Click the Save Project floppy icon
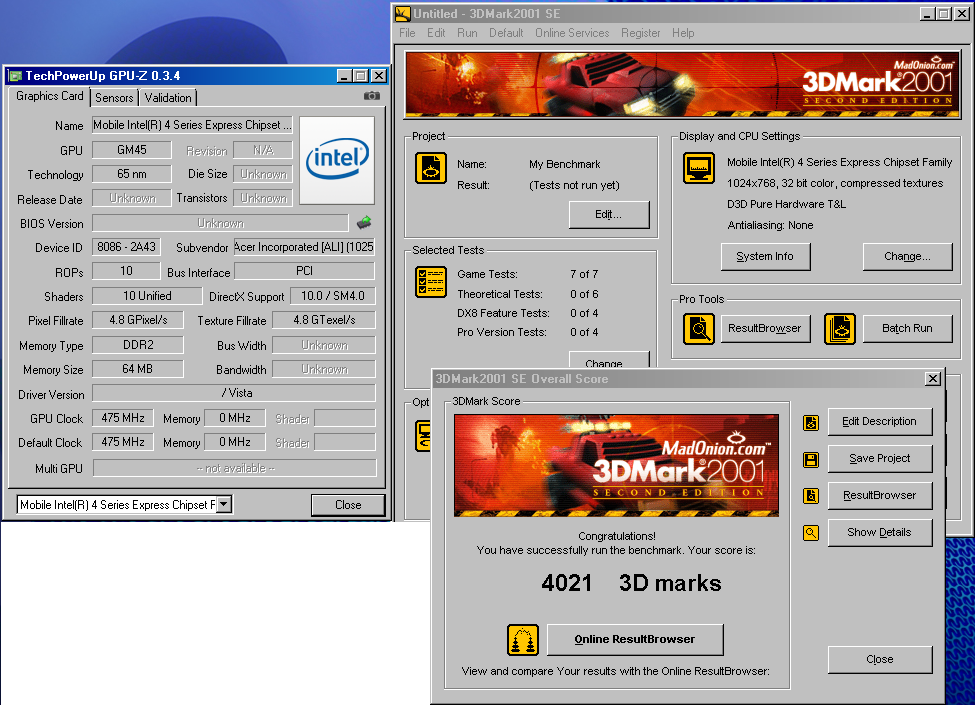Screen dimensions: 975x705 [x=811, y=459]
